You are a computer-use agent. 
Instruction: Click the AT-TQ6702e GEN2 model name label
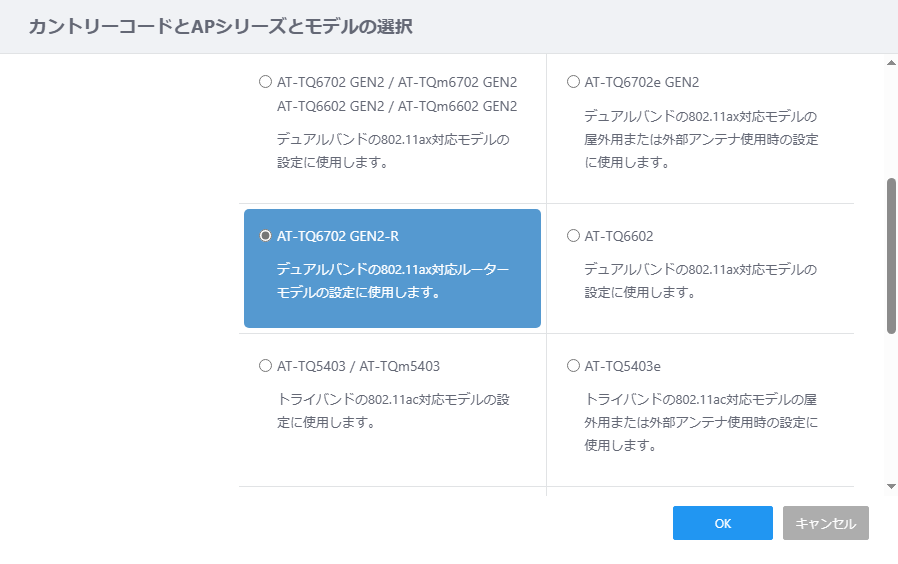tap(641, 82)
